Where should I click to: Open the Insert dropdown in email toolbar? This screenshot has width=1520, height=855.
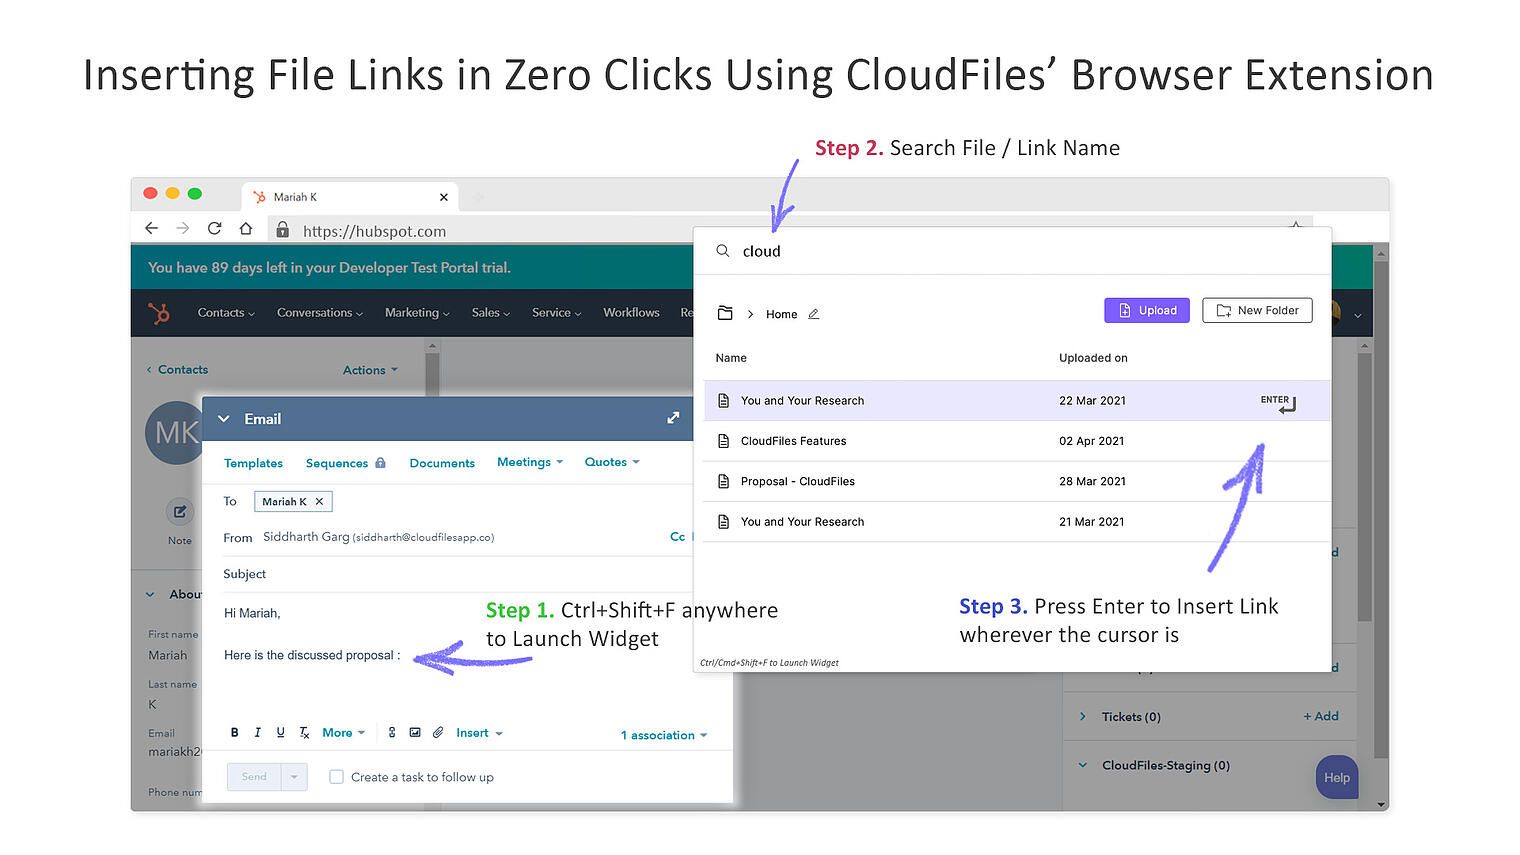click(x=479, y=733)
